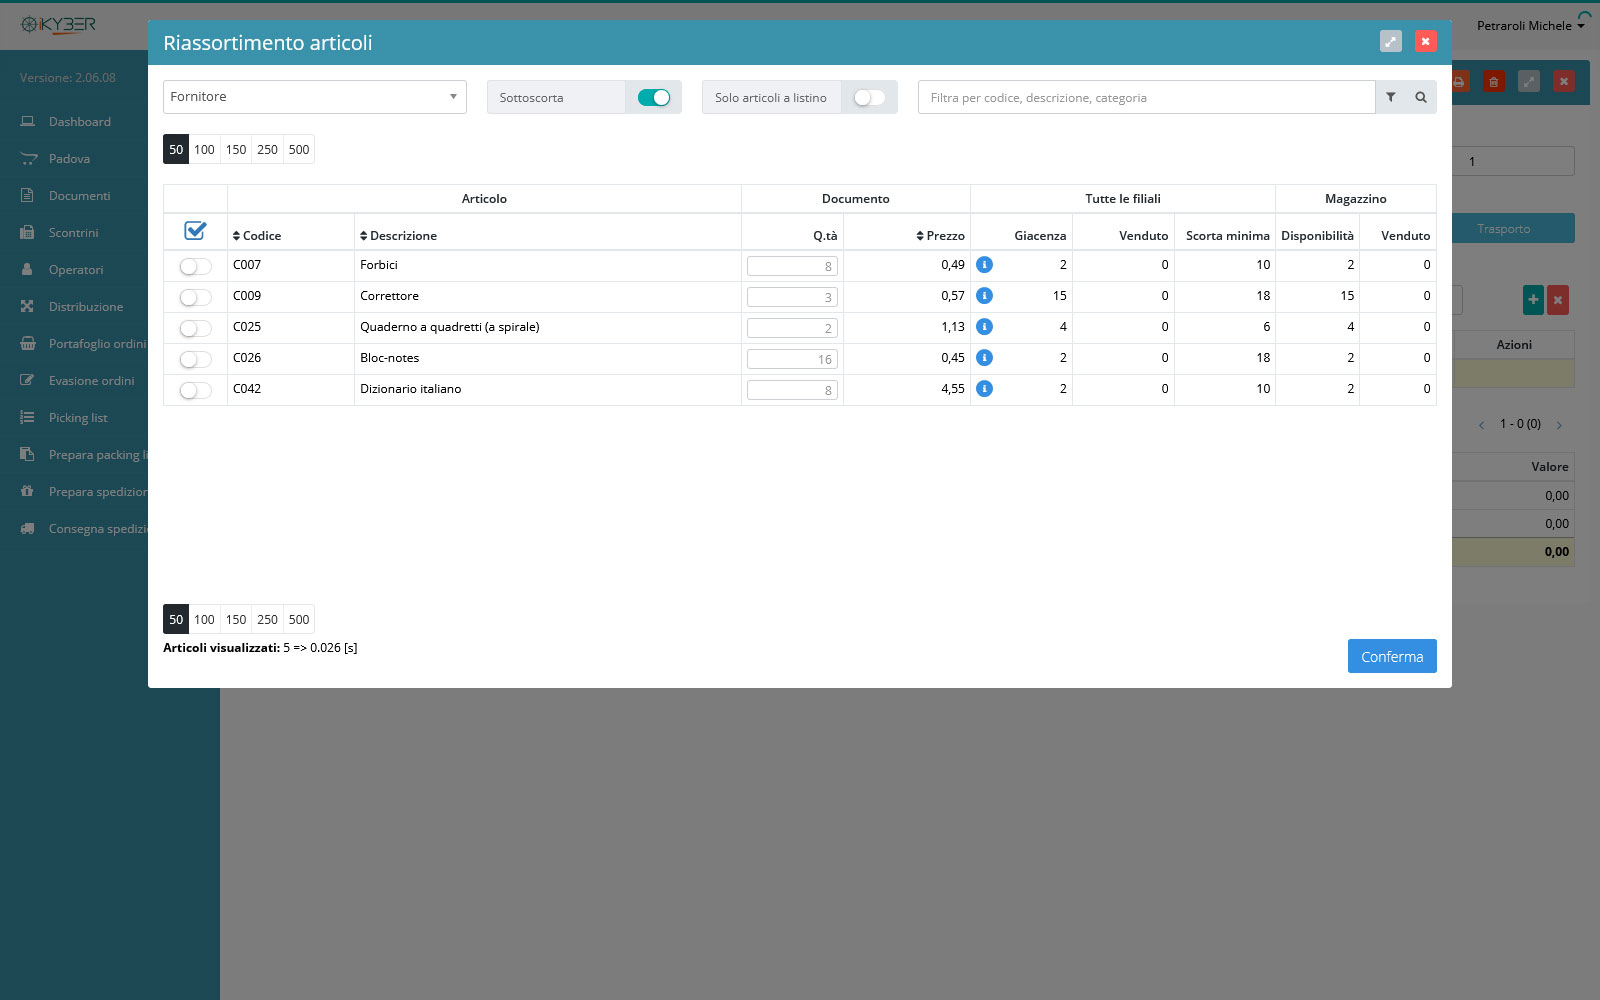Click info icon for Dizionario italiano row

(984, 389)
